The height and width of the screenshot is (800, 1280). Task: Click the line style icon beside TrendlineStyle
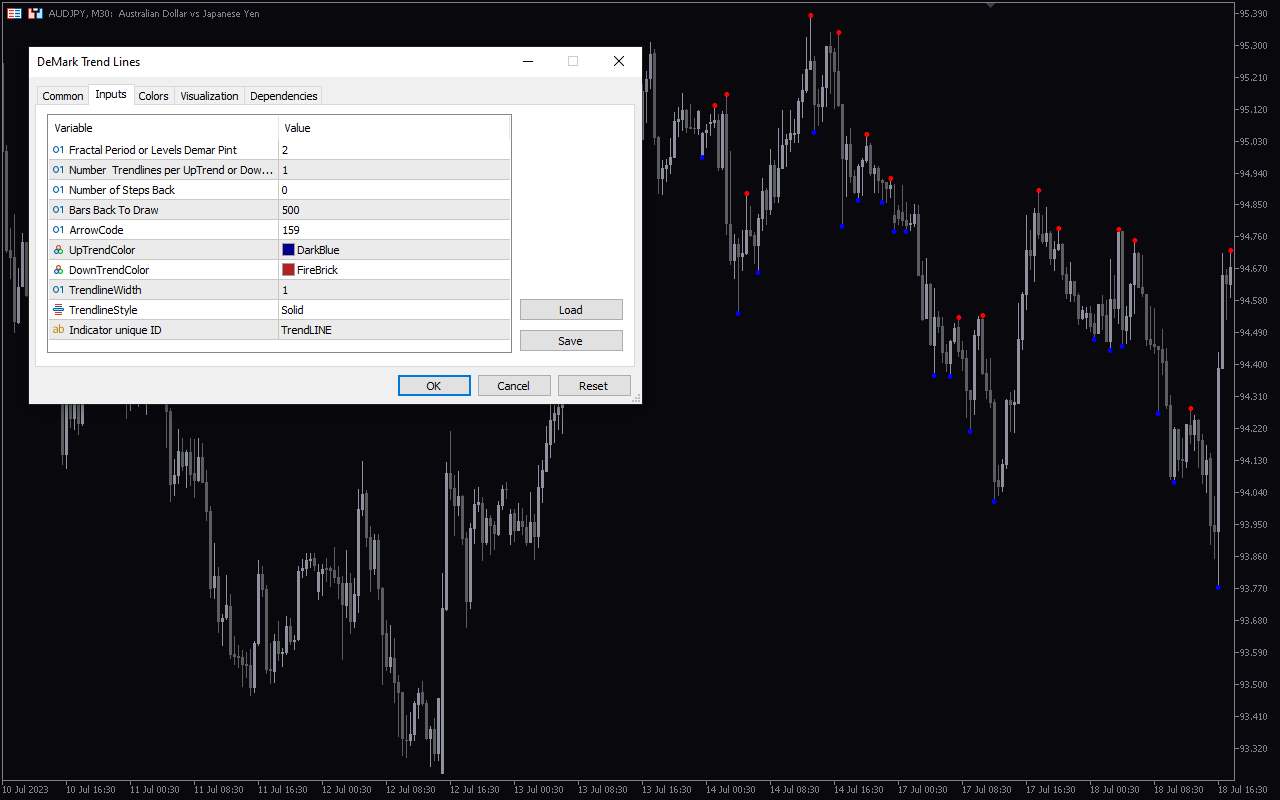58,310
